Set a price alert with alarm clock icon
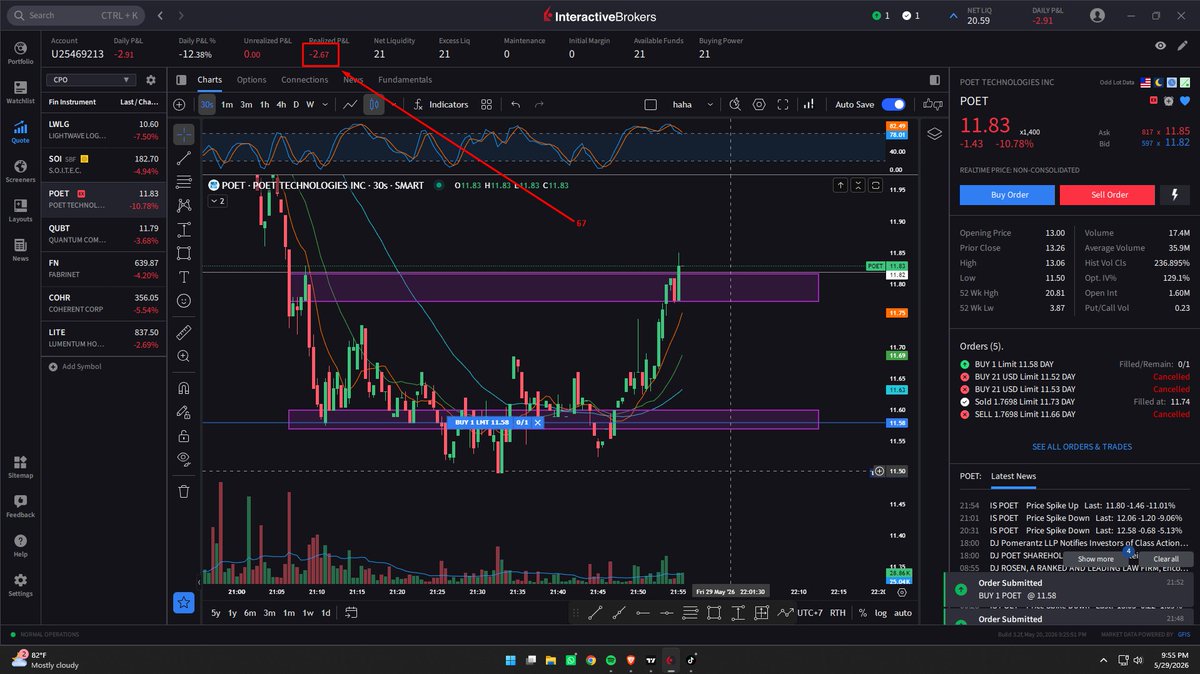Image resolution: width=1200 pixels, height=674 pixels. coord(1169,101)
